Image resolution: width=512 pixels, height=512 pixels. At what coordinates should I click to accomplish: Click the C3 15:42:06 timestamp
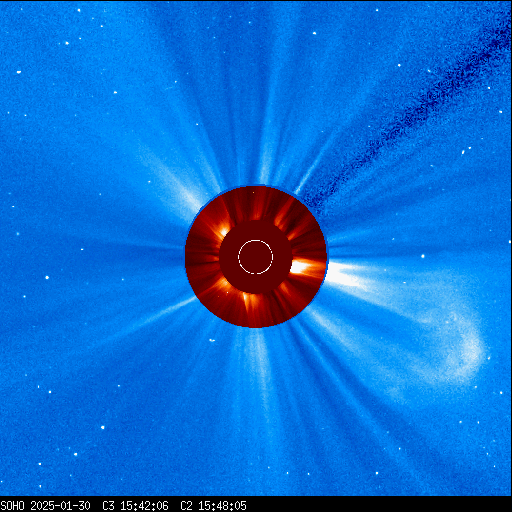[x=135, y=506]
